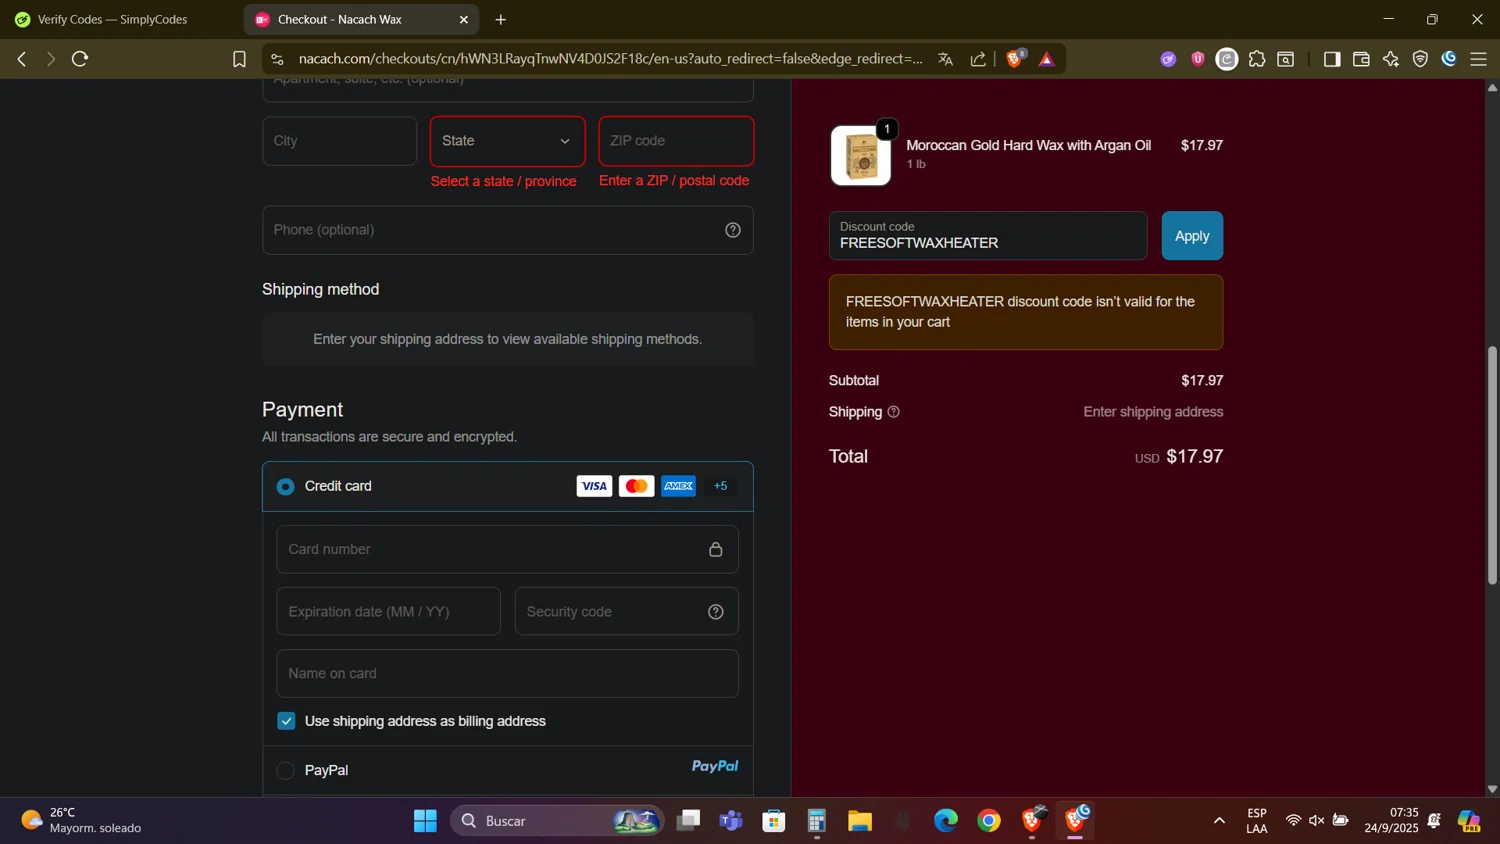Open the weather widget on taskbar

(x=82, y=821)
